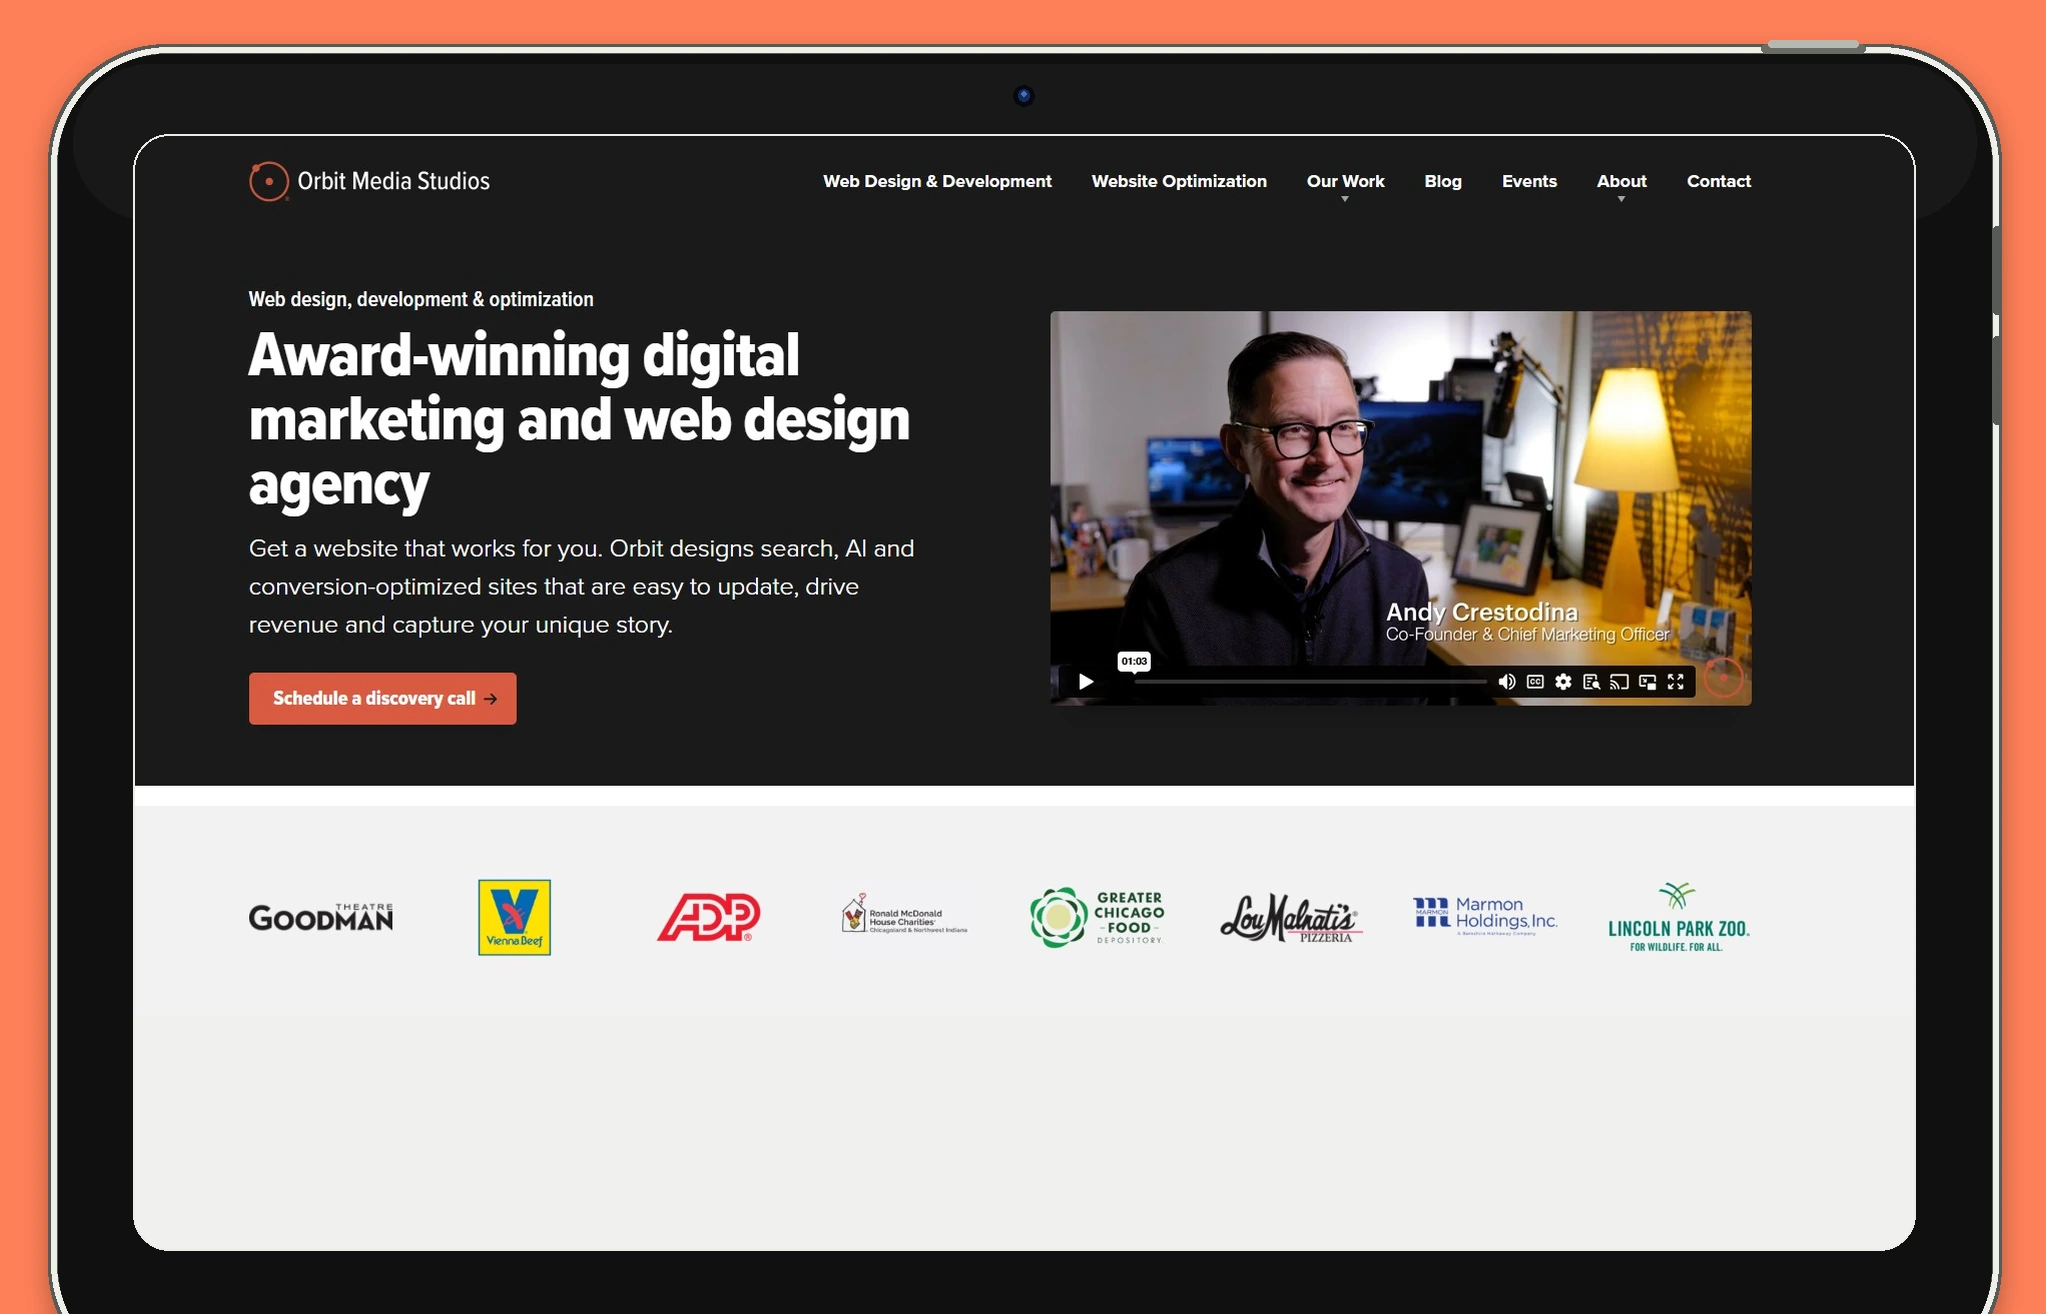2046x1314 pixels.
Task: Toggle closed captions CC on video
Action: [1535, 682]
